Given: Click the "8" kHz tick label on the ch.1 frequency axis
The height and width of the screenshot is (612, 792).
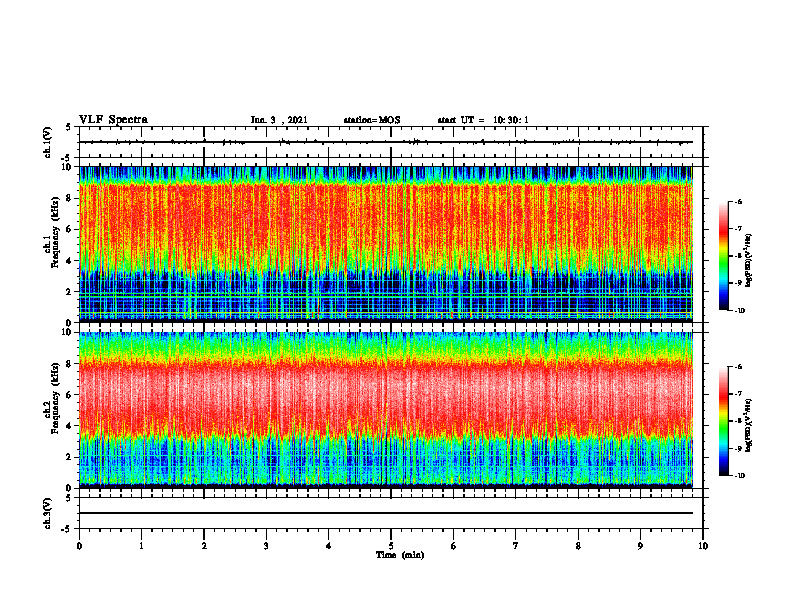Looking at the screenshot, I should click(x=70, y=198).
